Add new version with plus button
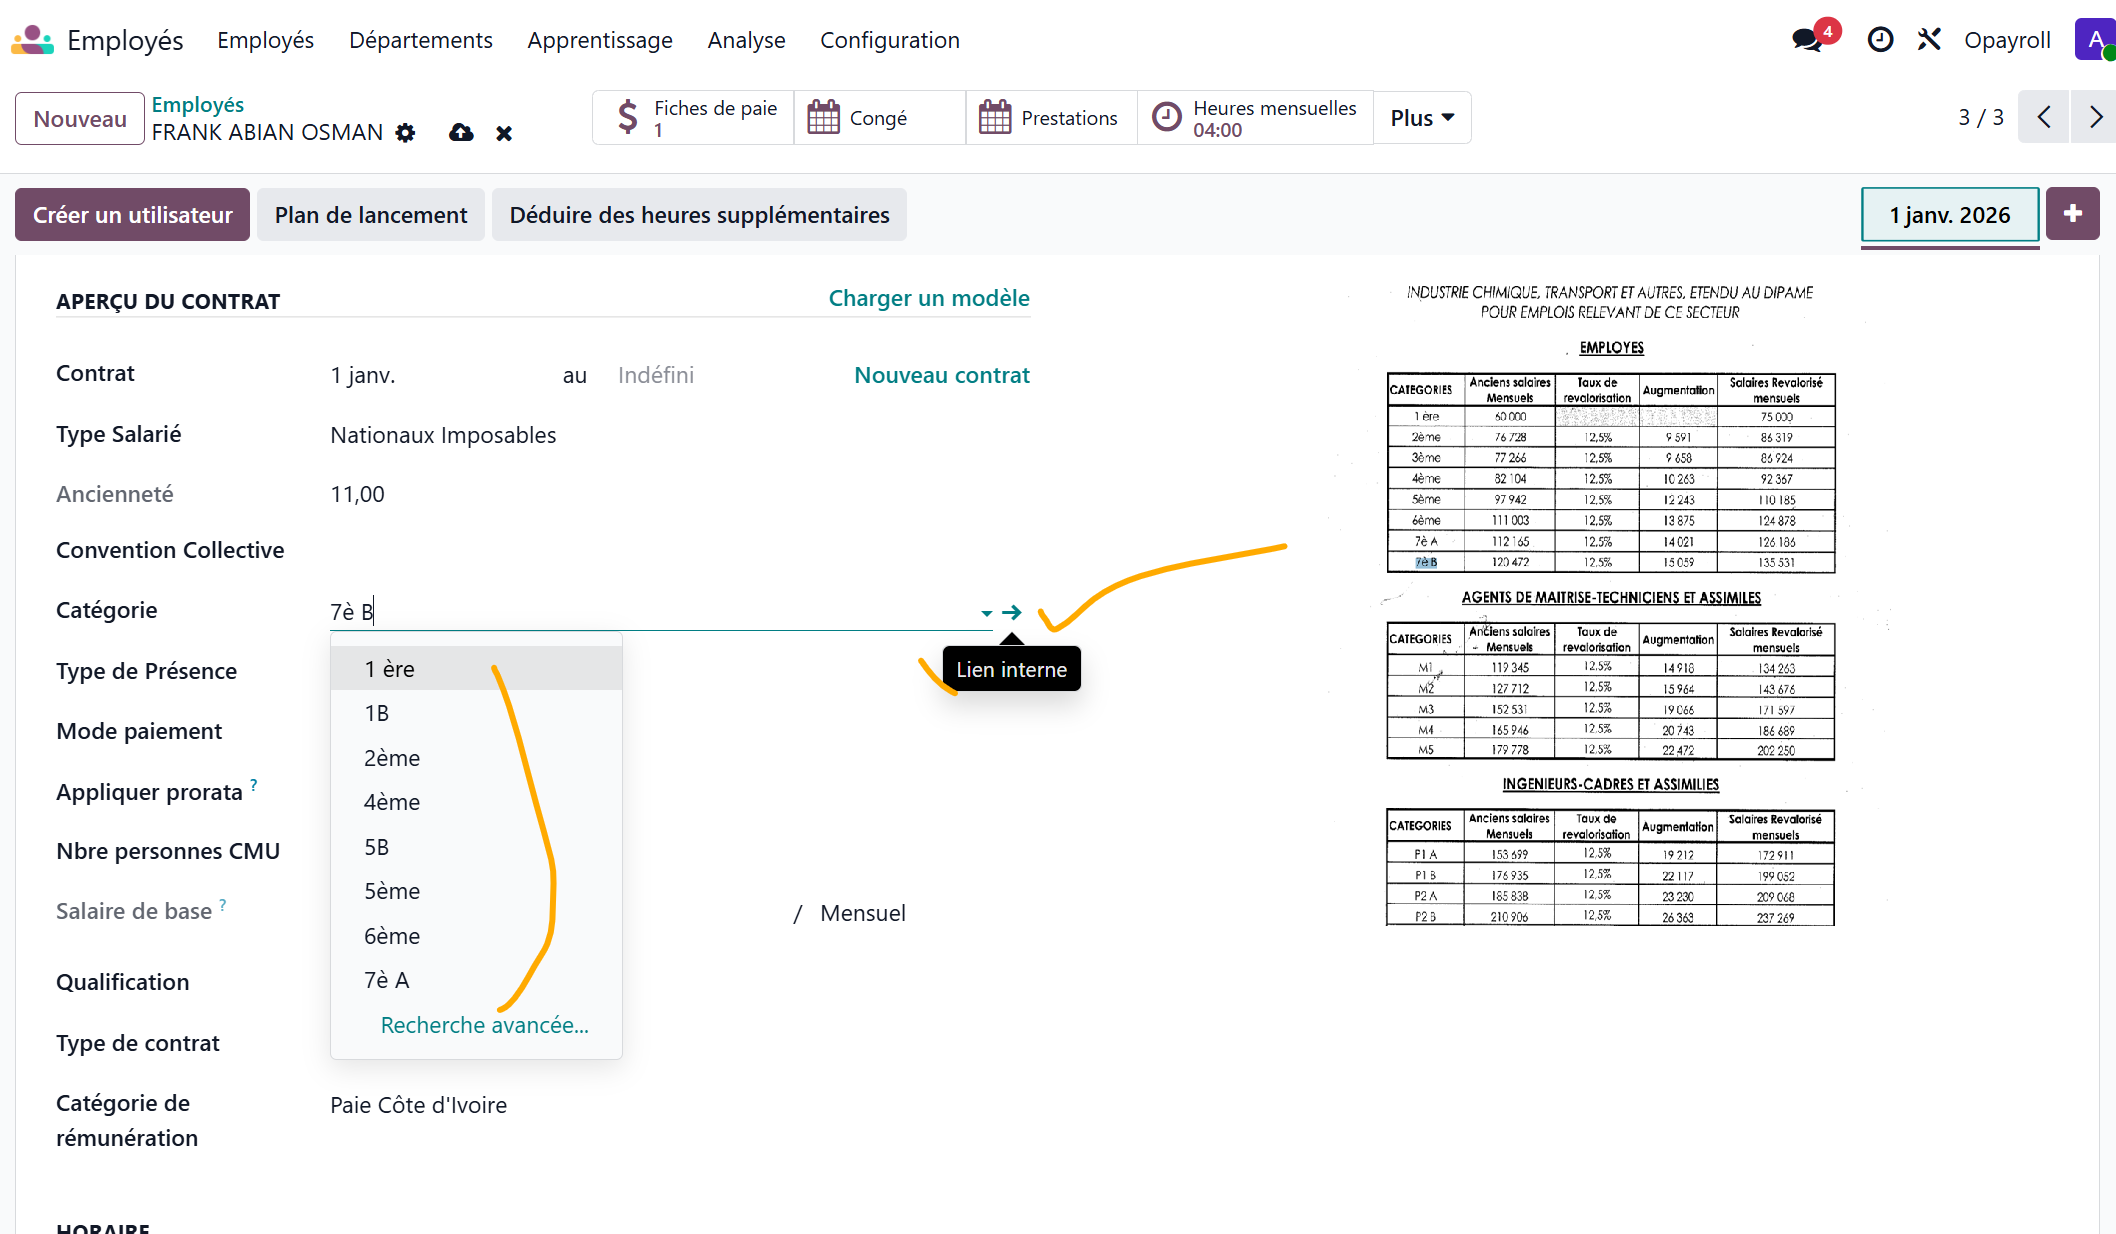 tap(2072, 214)
